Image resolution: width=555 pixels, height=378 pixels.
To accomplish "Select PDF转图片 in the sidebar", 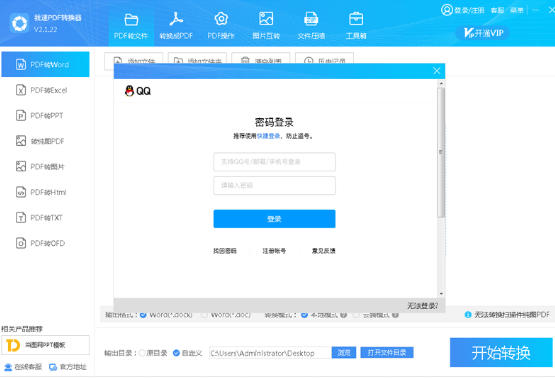I will (45, 167).
